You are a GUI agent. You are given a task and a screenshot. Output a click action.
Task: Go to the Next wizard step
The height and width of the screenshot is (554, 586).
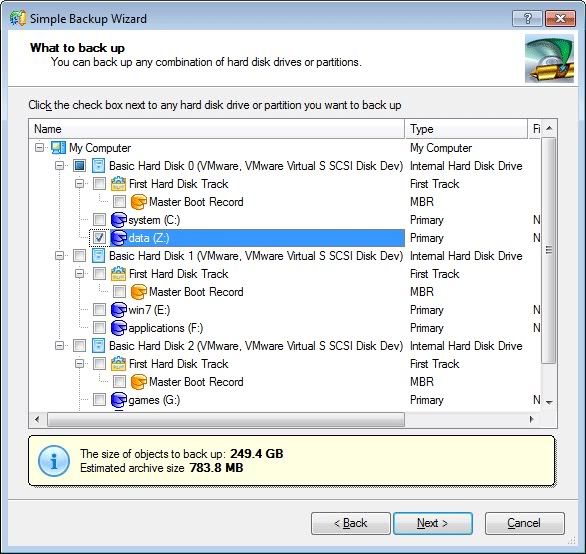pos(433,523)
